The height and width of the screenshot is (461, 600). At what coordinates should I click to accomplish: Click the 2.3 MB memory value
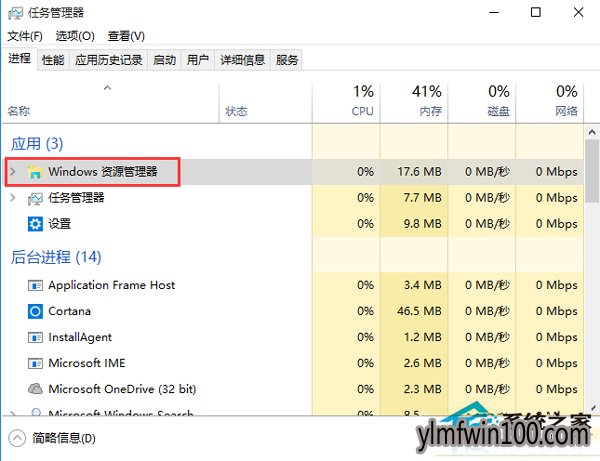[x=422, y=389]
